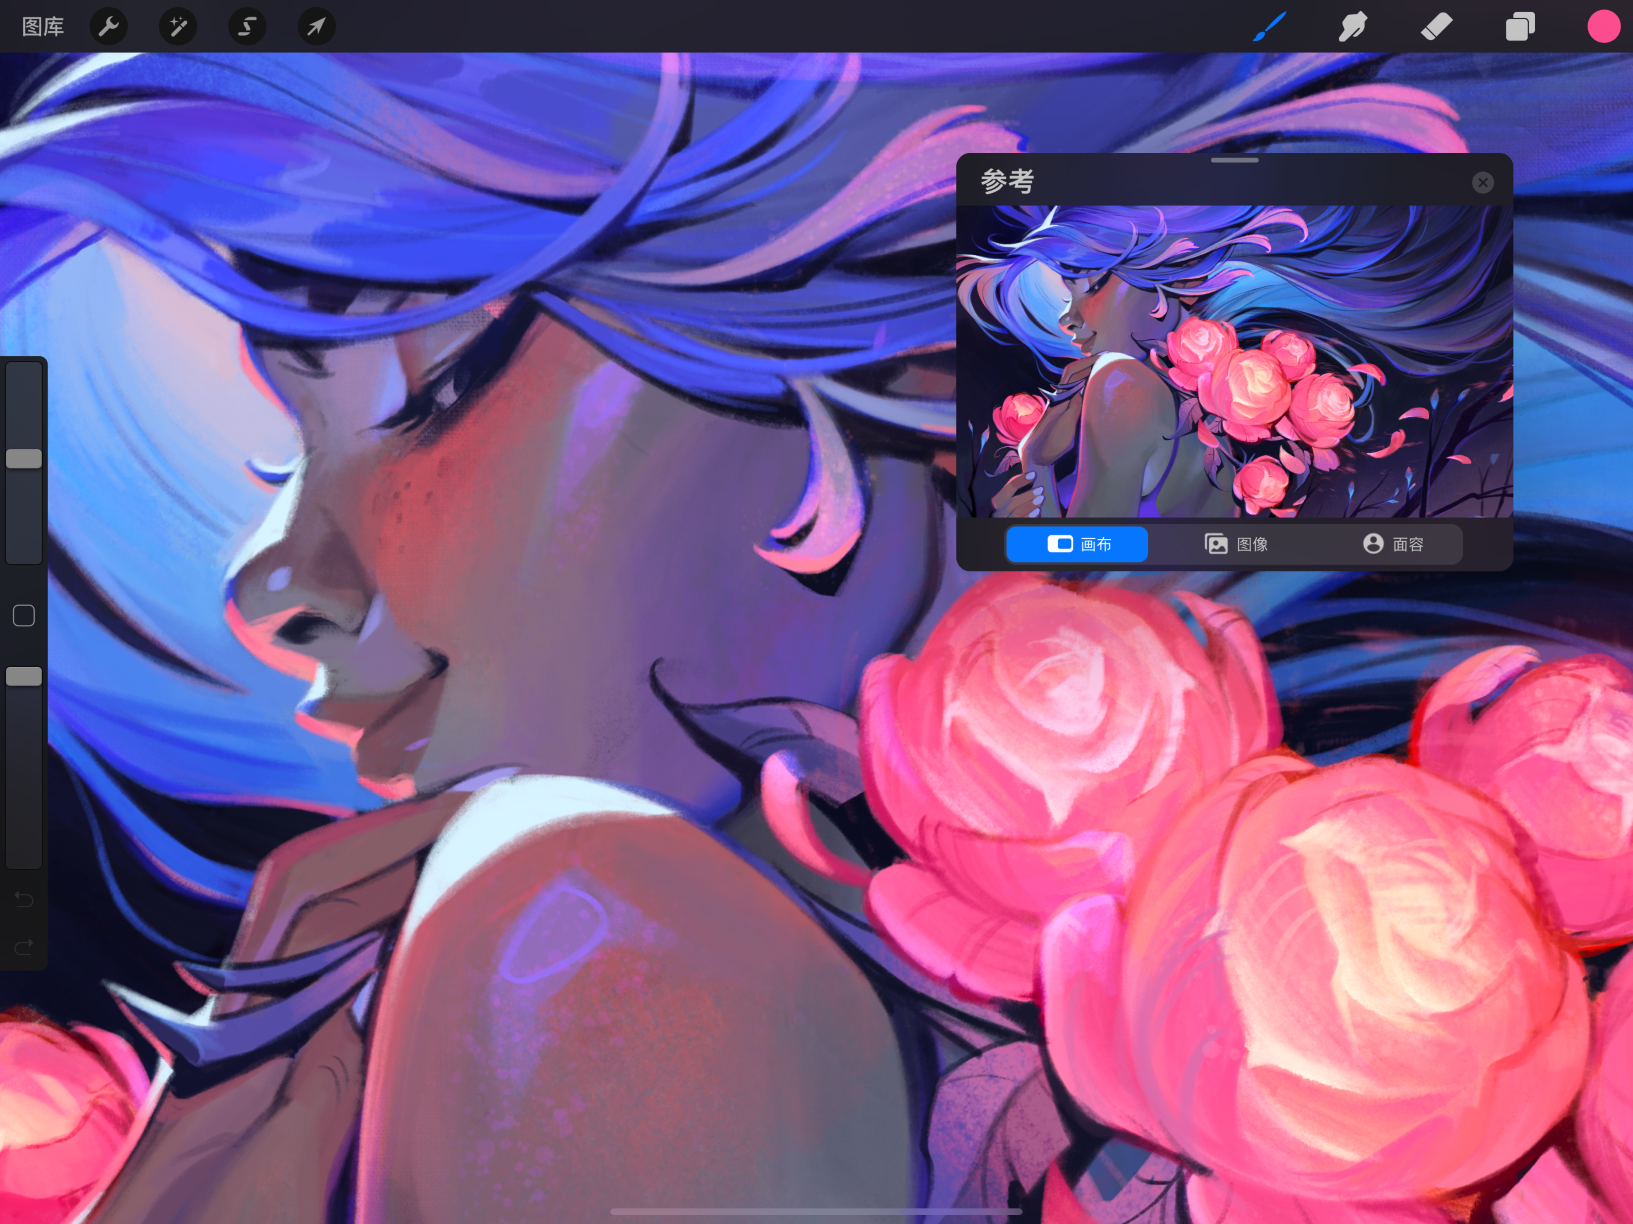Return to the 图库 gallery

43,27
